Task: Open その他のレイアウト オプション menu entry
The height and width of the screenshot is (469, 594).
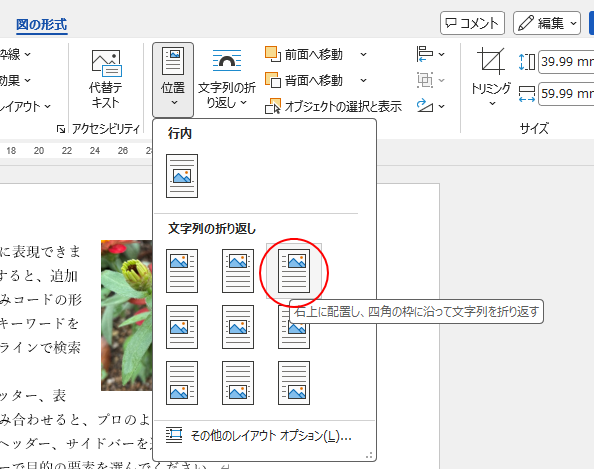Action: [x=259, y=436]
